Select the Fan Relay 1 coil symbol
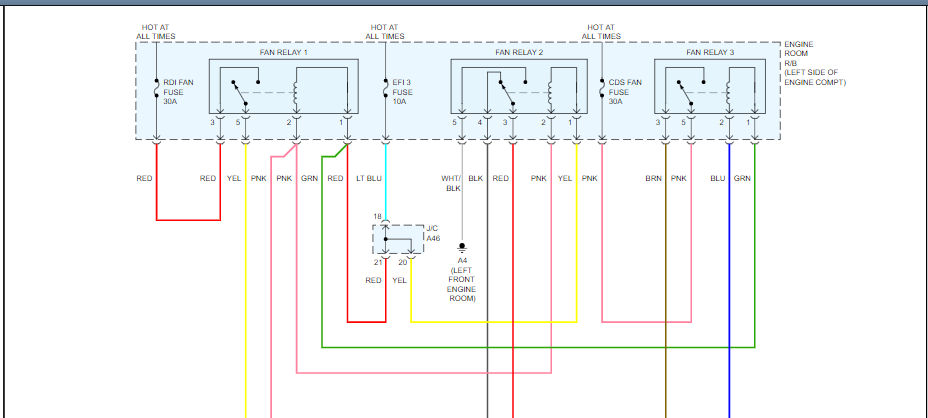Screen dimensions: 928x418 tap(296, 93)
